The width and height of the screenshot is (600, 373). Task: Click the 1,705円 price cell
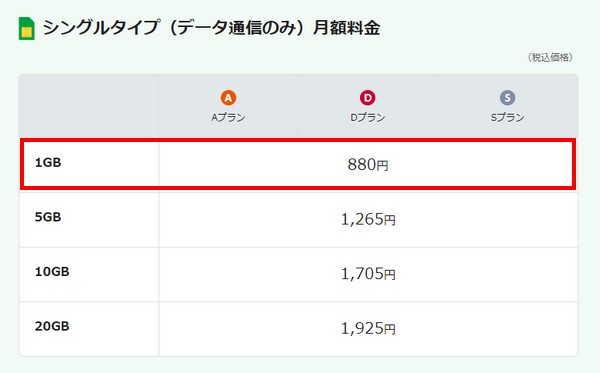click(368, 274)
